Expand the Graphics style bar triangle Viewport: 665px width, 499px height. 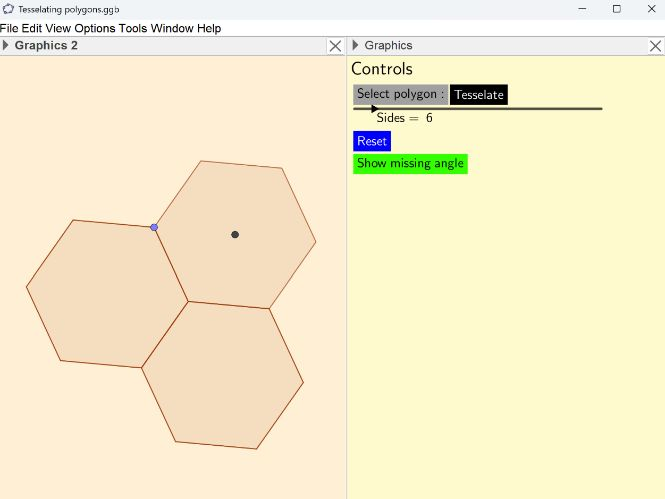[355, 45]
